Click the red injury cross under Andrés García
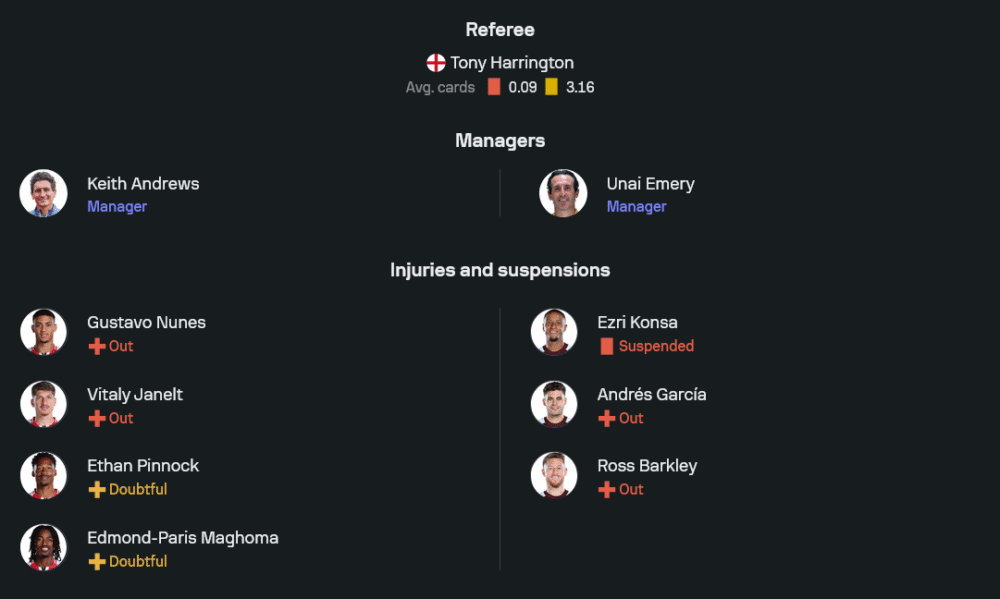 606,418
